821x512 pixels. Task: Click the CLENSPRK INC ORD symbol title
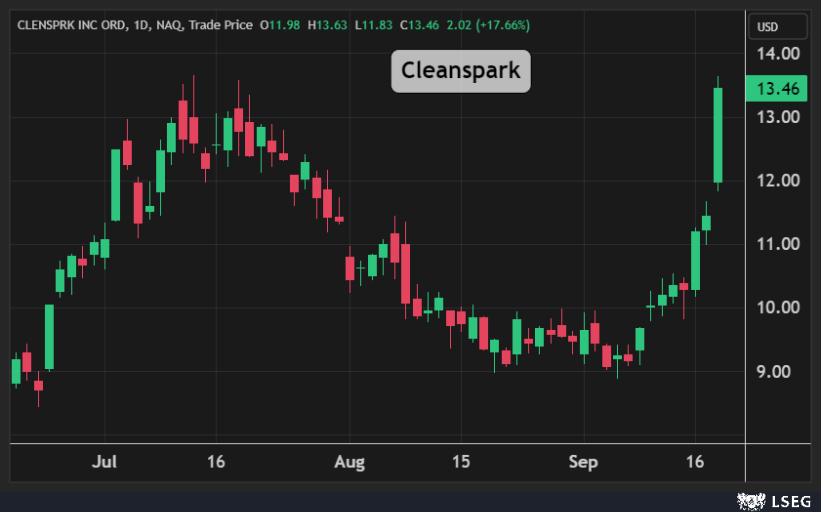[69, 24]
